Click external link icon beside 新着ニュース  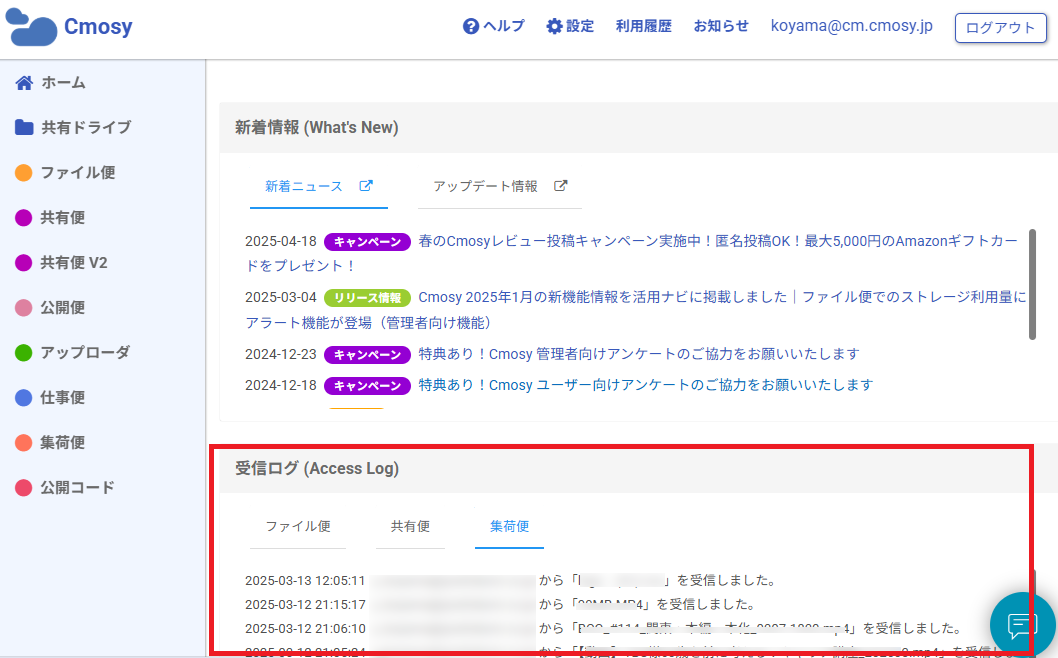tap(366, 186)
